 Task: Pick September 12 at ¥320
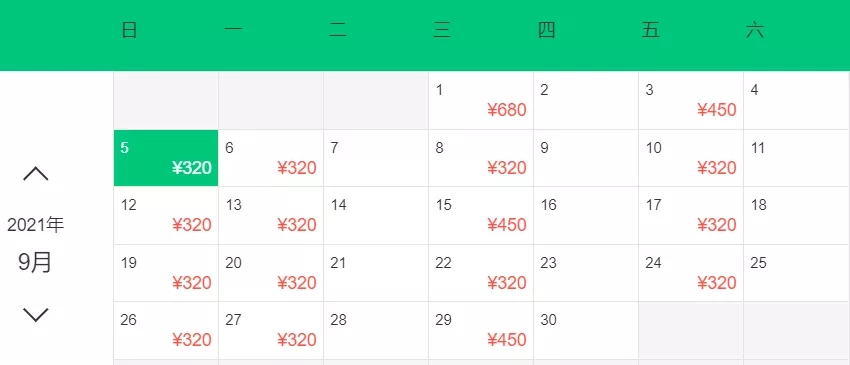point(166,215)
